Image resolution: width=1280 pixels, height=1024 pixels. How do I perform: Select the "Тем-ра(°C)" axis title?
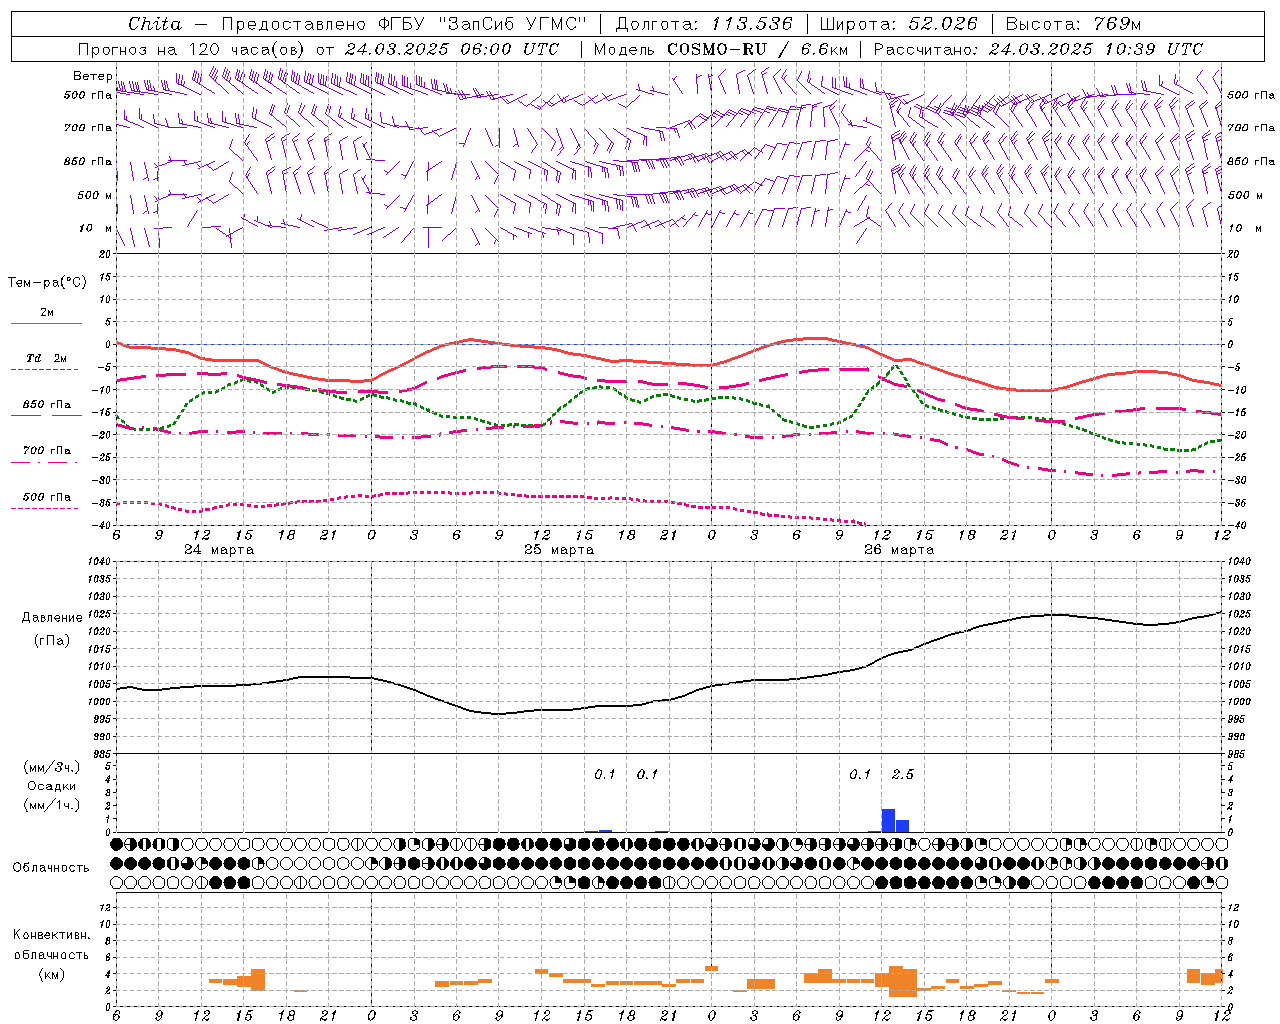pos(47,283)
